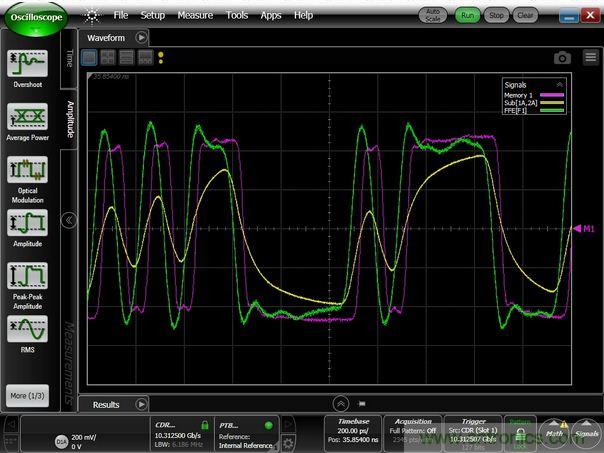The image size is (604, 453).
Task: Click the More (1/3) button
Action: (27, 394)
